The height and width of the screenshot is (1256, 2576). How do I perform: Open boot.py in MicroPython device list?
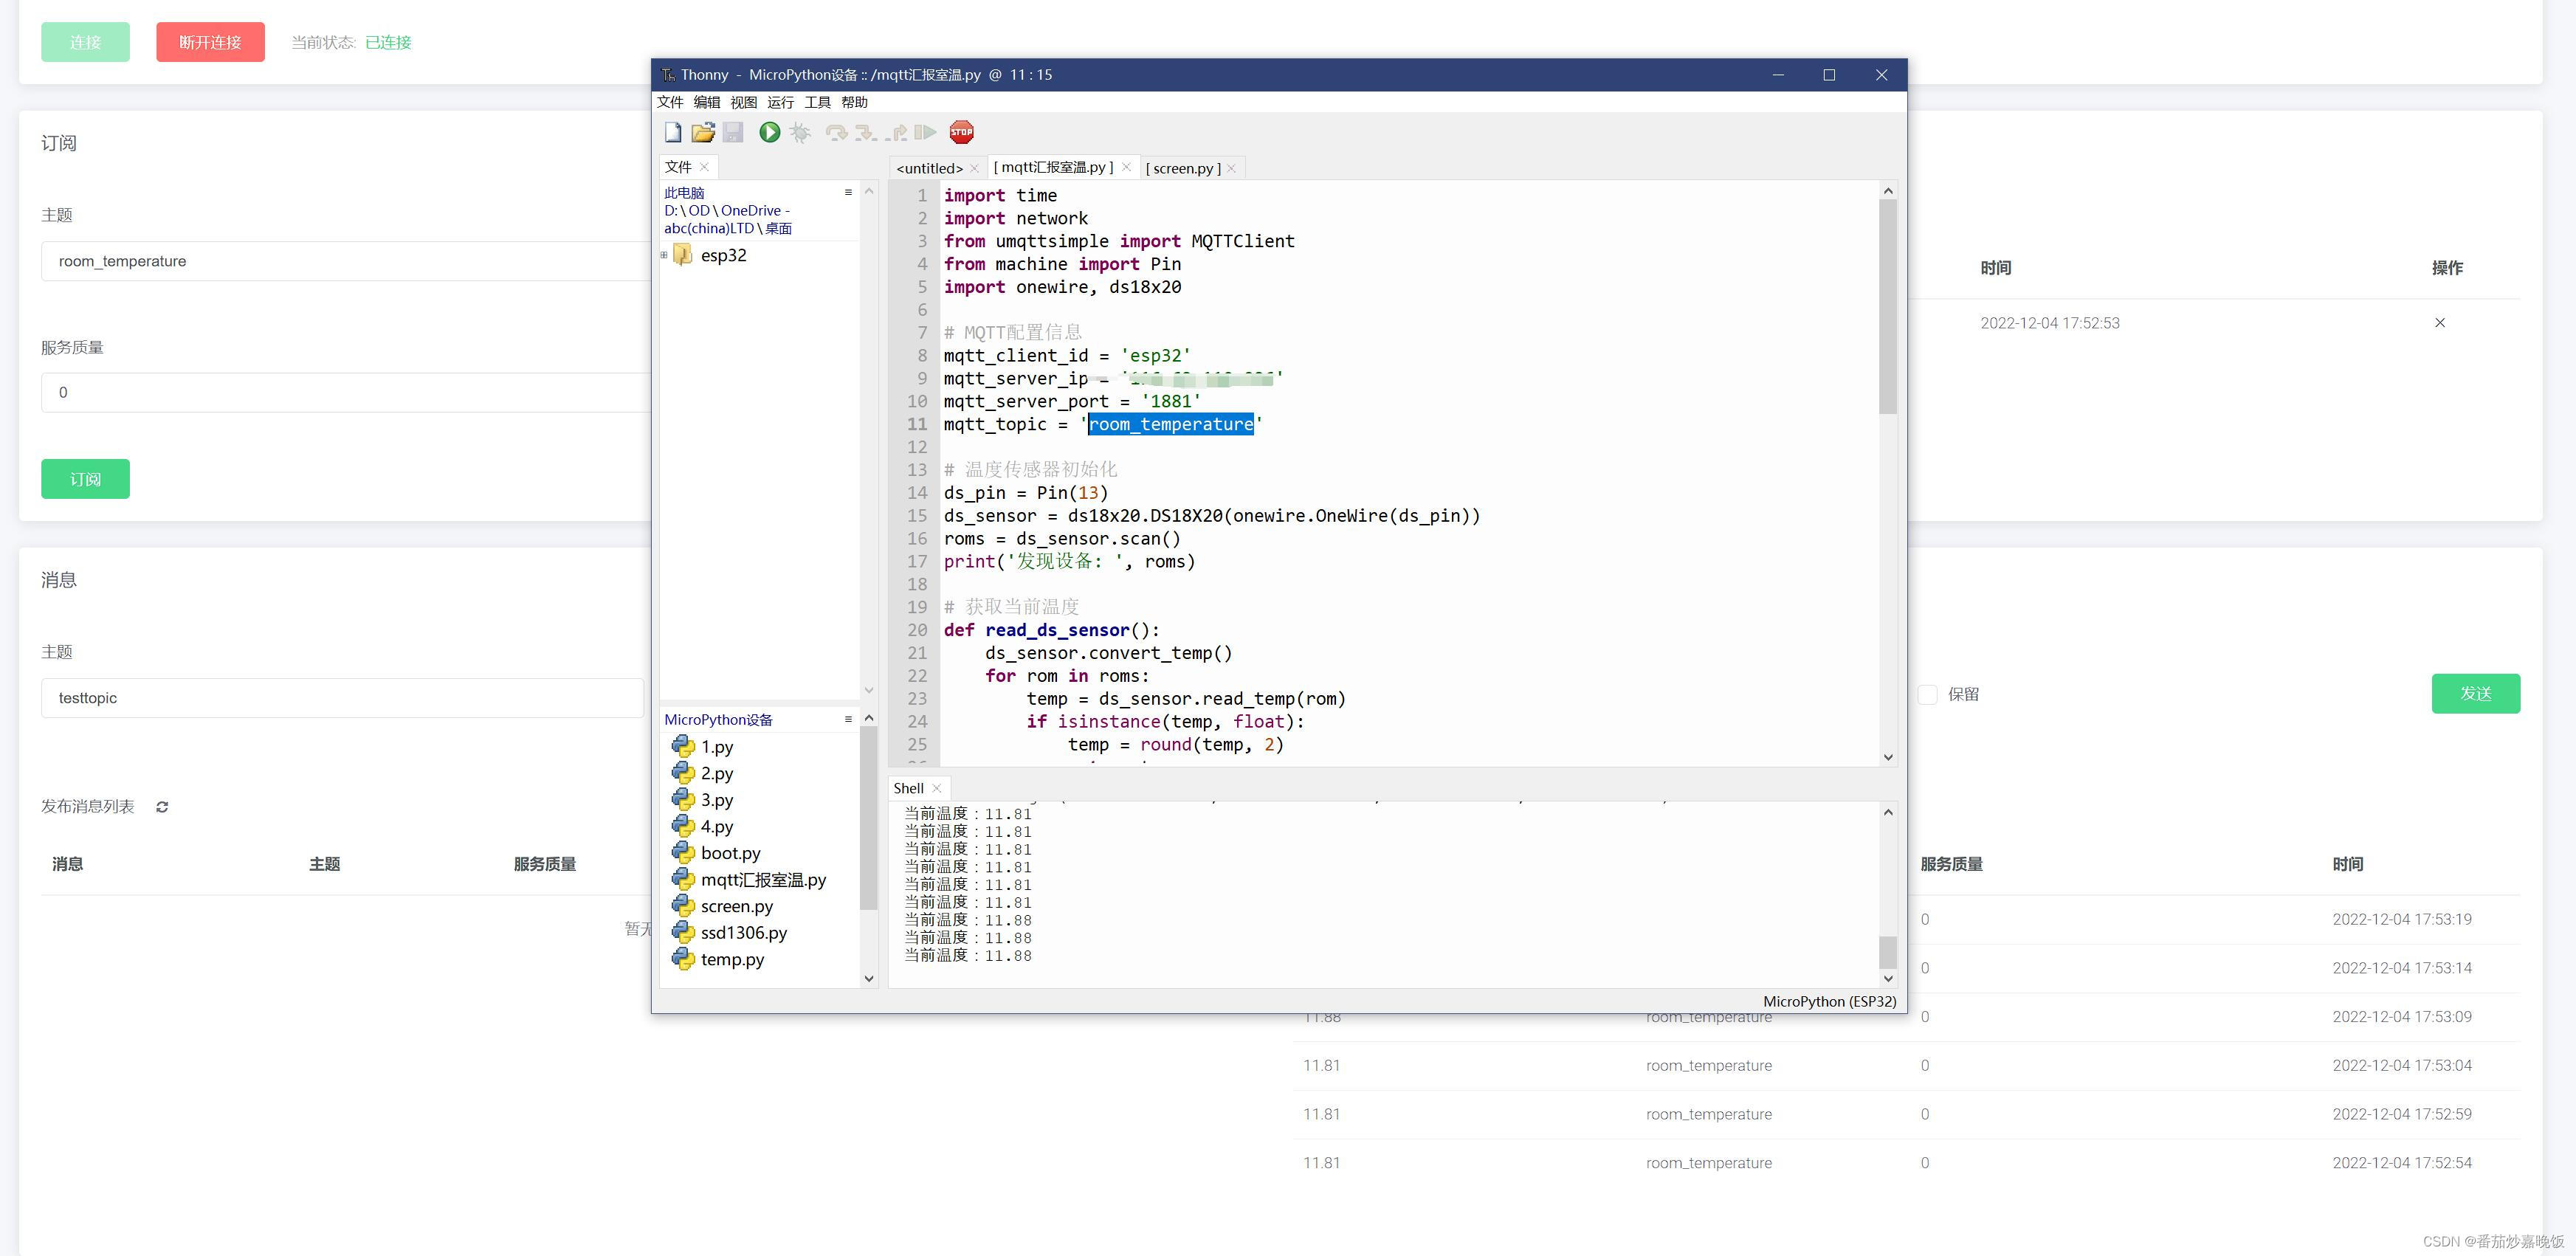point(730,853)
